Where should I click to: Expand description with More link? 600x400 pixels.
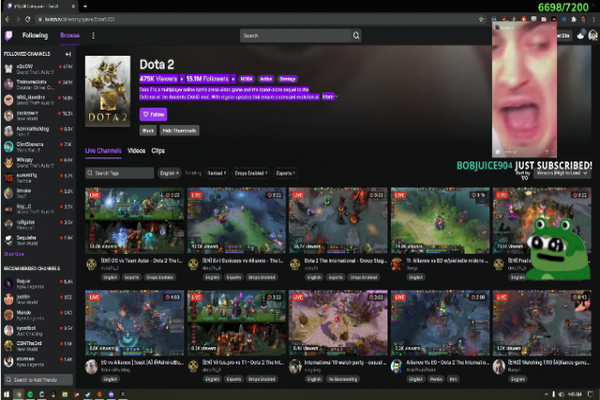tap(329, 97)
